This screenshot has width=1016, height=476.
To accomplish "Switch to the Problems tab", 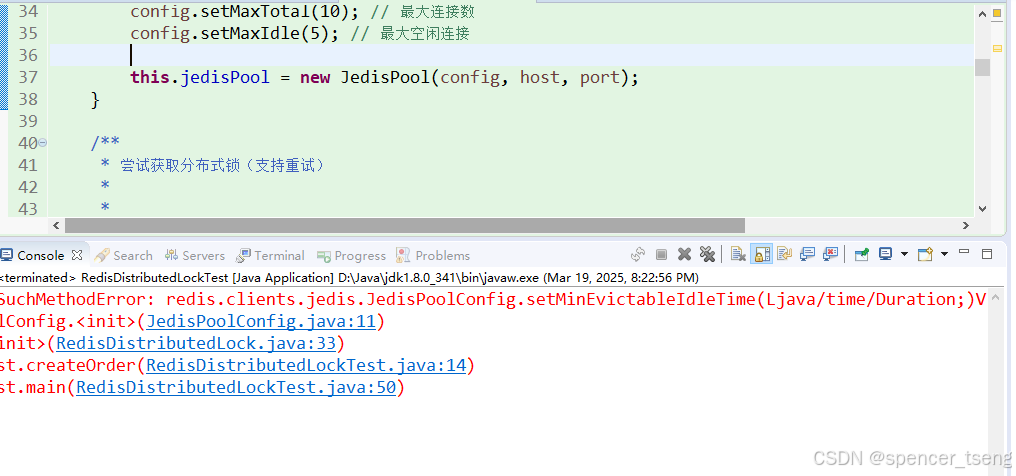I will (433, 255).
